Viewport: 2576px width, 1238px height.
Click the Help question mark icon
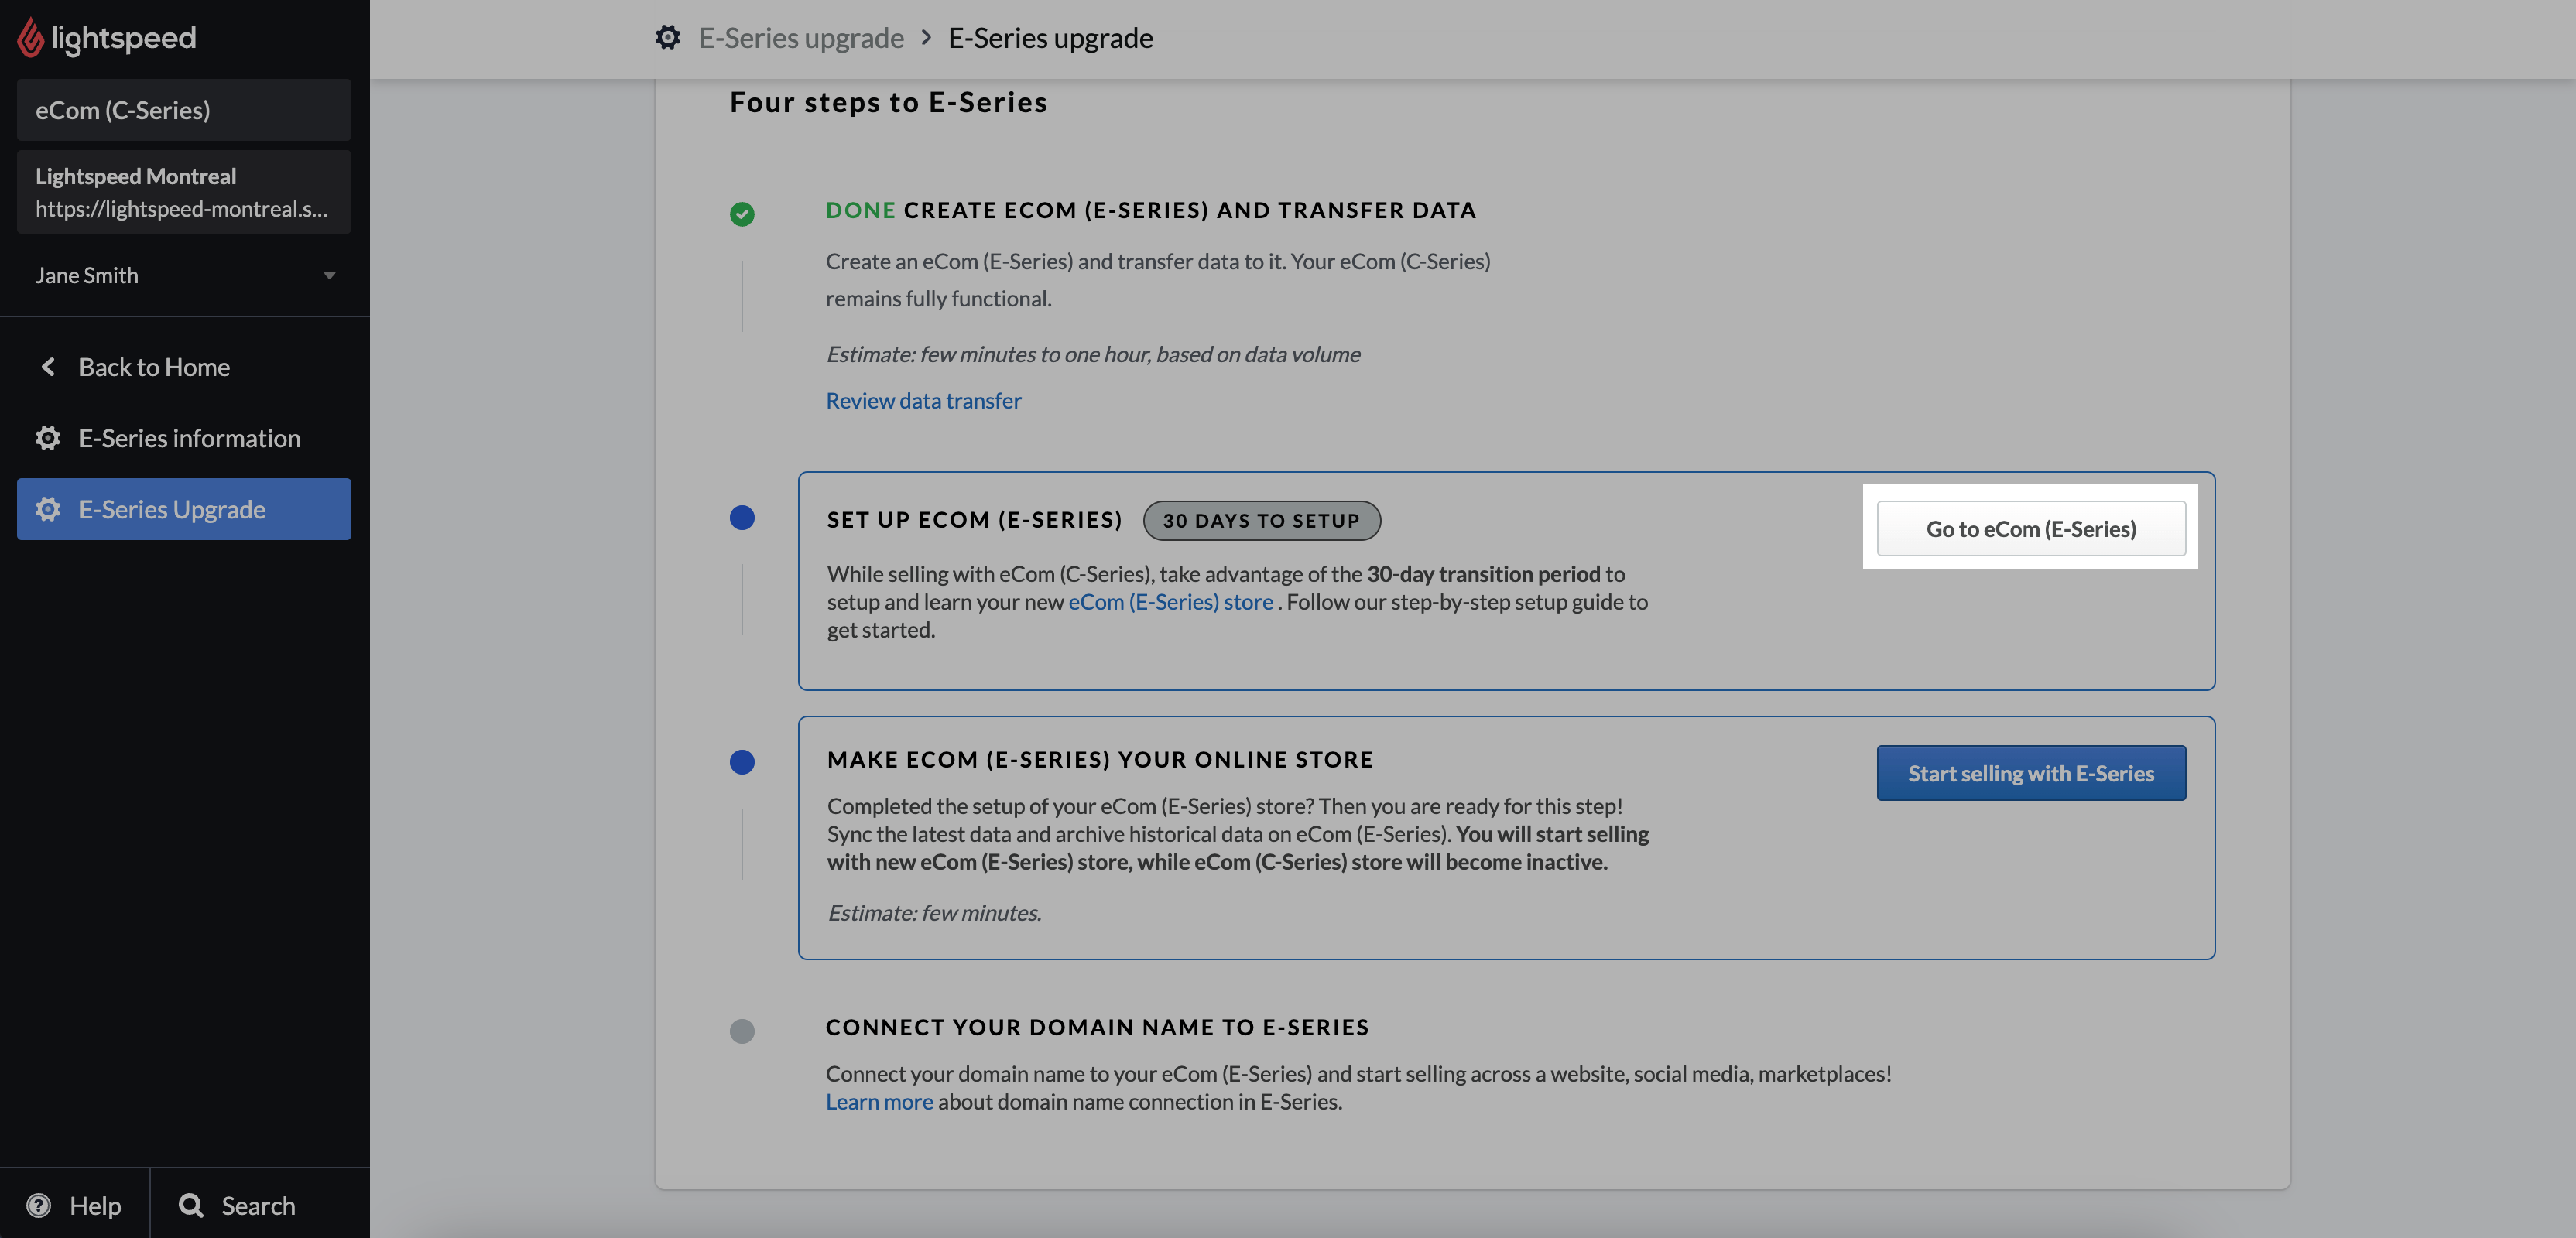[x=39, y=1205]
